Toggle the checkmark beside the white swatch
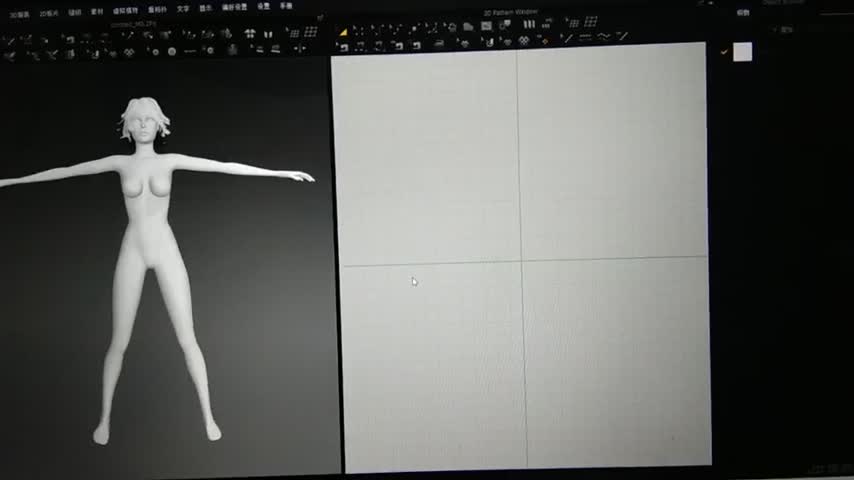The height and width of the screenshot is (480, 854). click(x=723, y=52)
